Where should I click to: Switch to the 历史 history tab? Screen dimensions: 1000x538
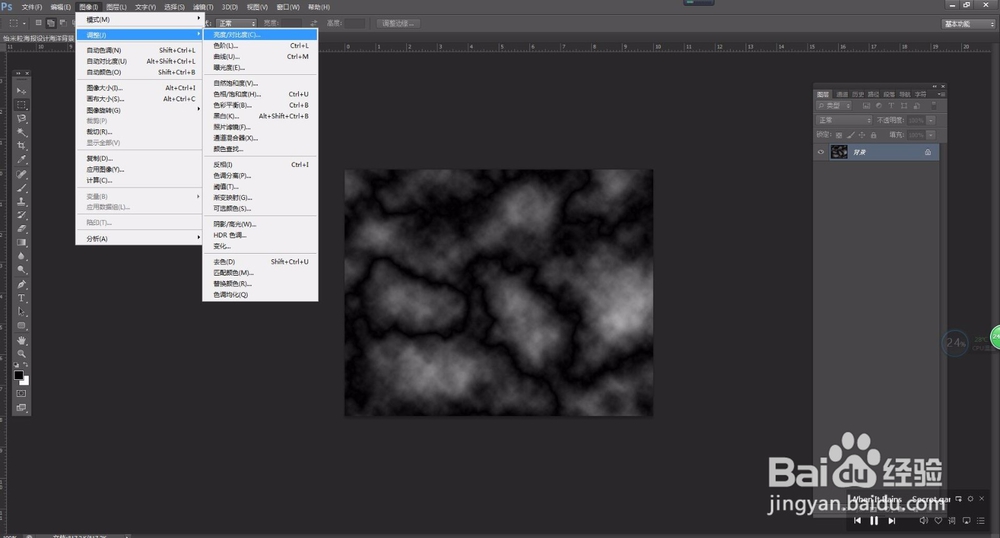(858, 94)
